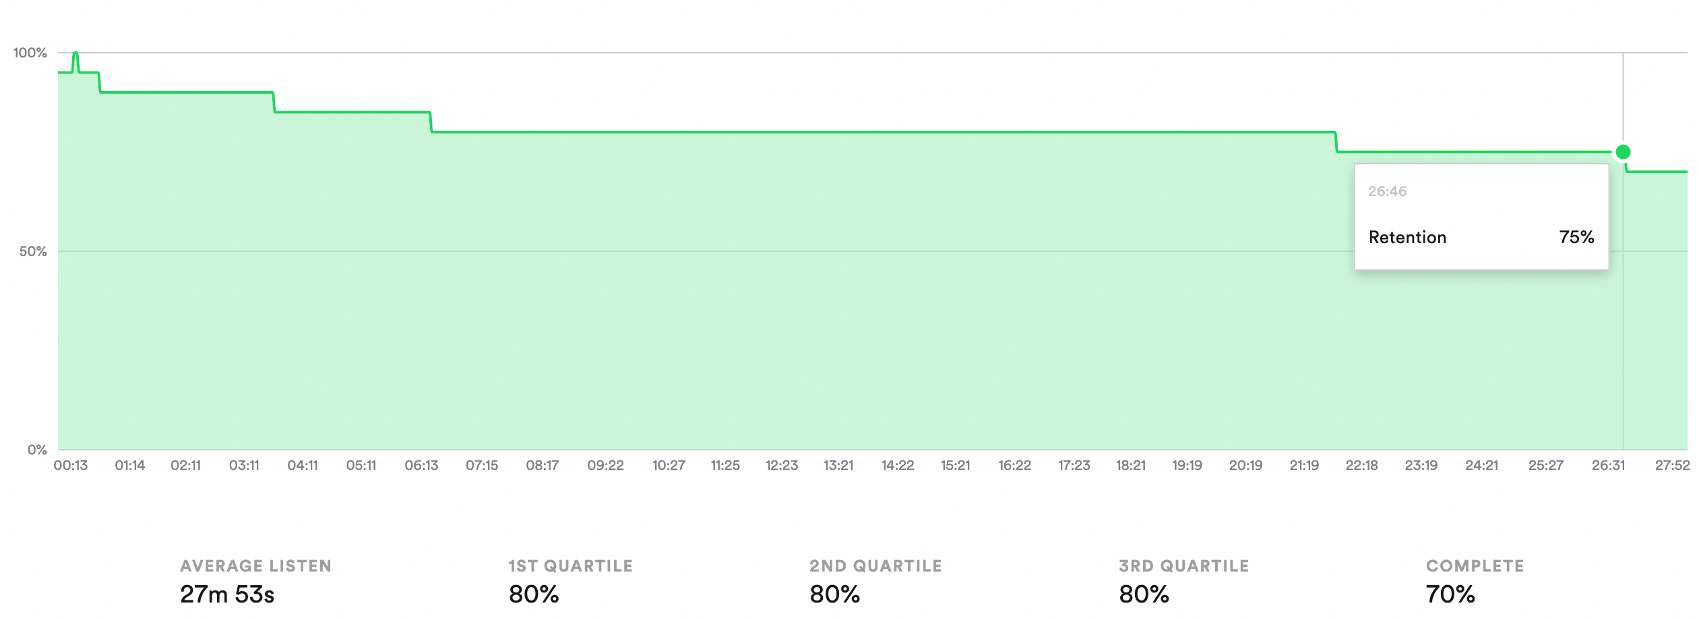Select the 1st Quartile 80% stat
This screenshot has width=1700, height=618.
click(x=570, y=581)
